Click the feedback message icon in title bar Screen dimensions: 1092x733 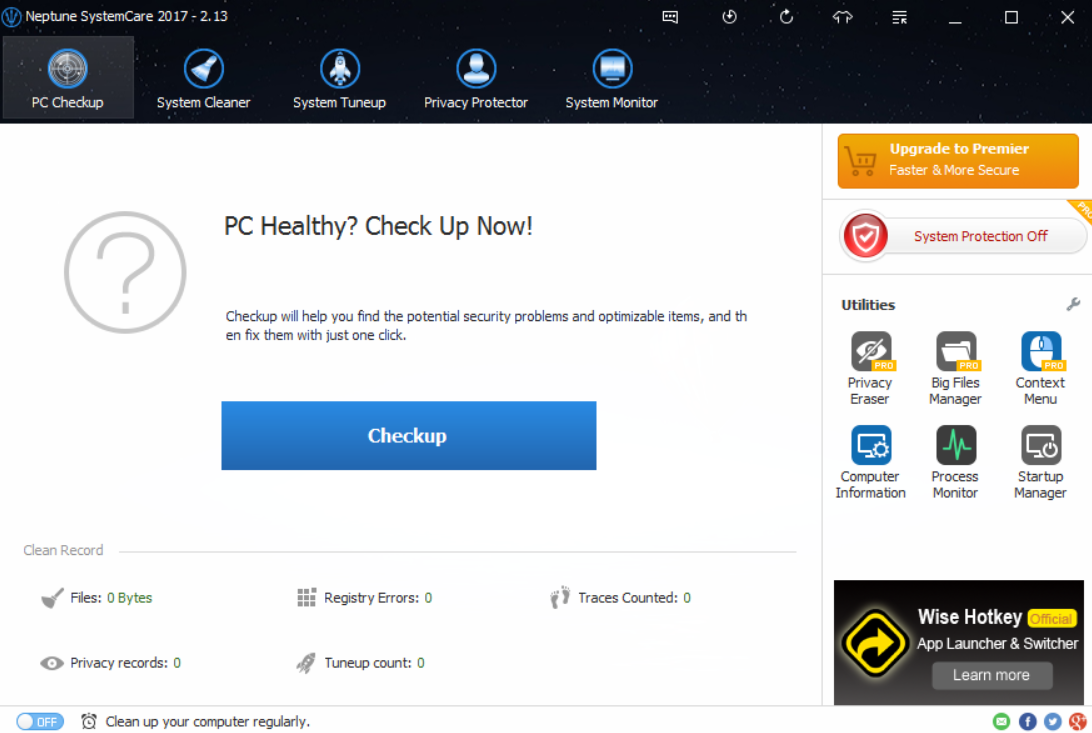click(x=670, y=17)
